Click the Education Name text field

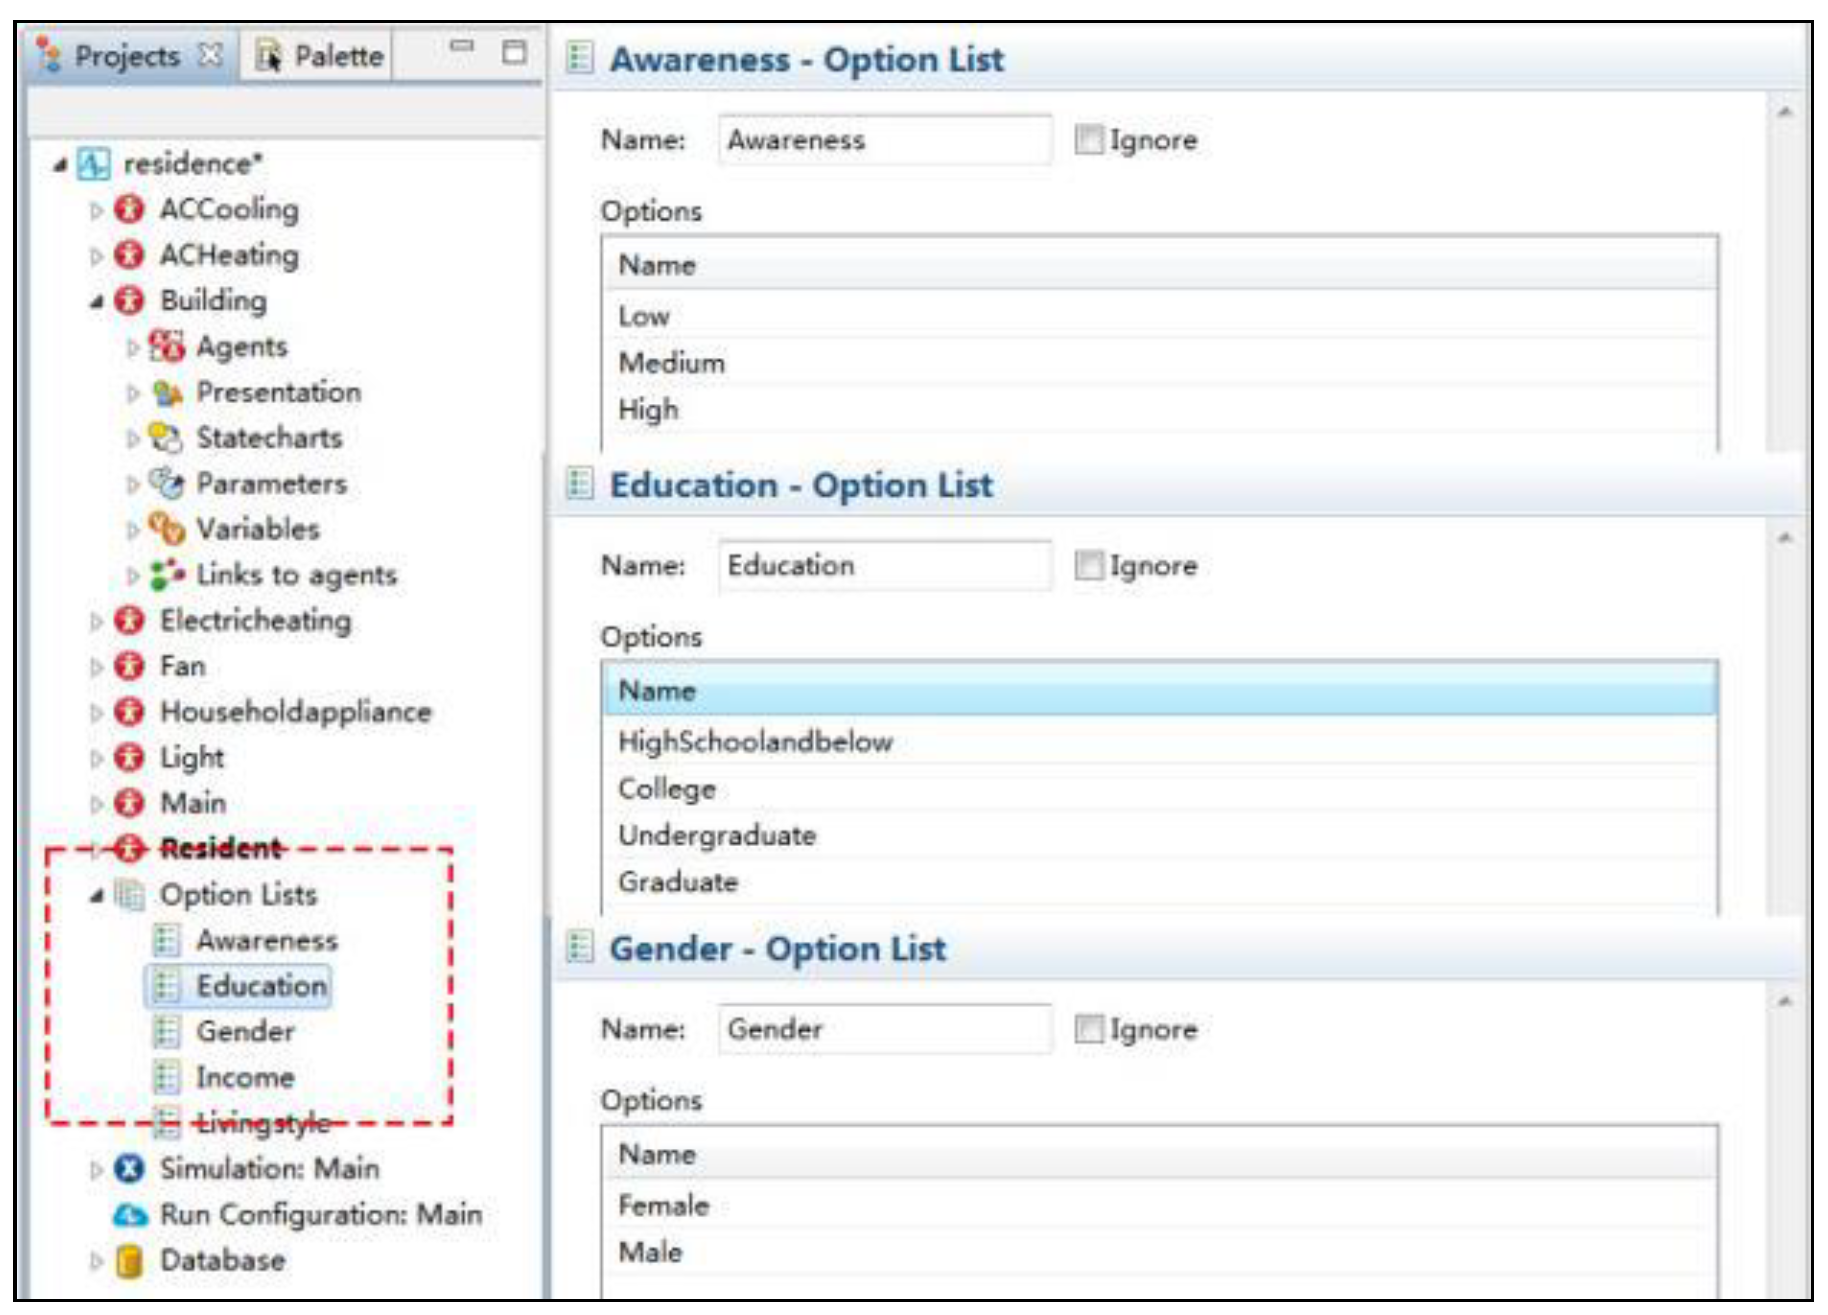click(884, 566)
